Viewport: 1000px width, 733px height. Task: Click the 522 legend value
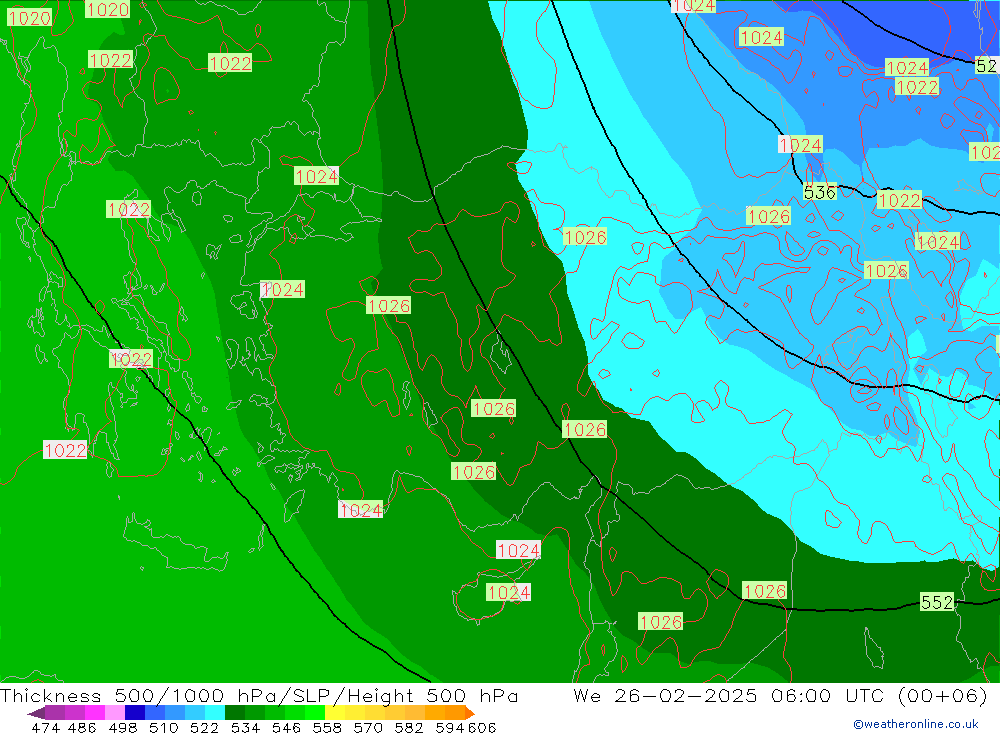pyautogui.click(x=205, y=727)
